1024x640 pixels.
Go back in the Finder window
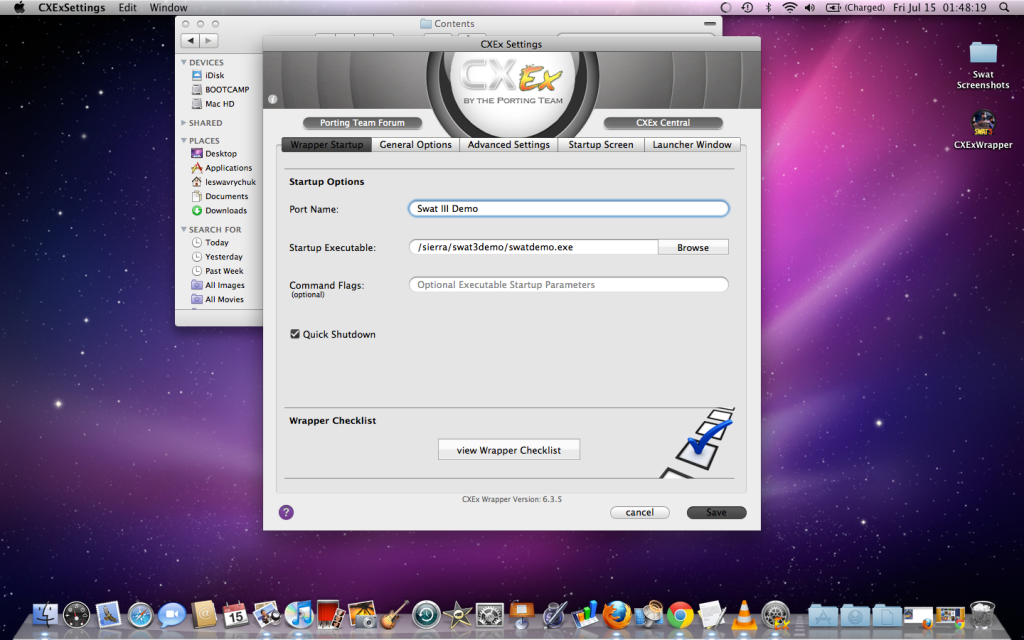(x=190, y=40)
